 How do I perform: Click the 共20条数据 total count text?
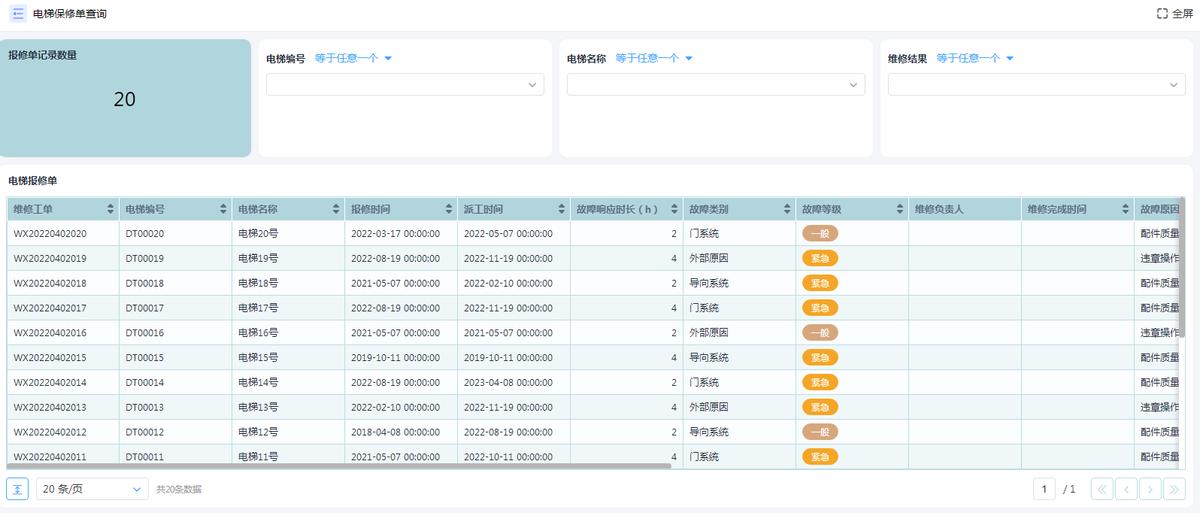pos(179,489)
